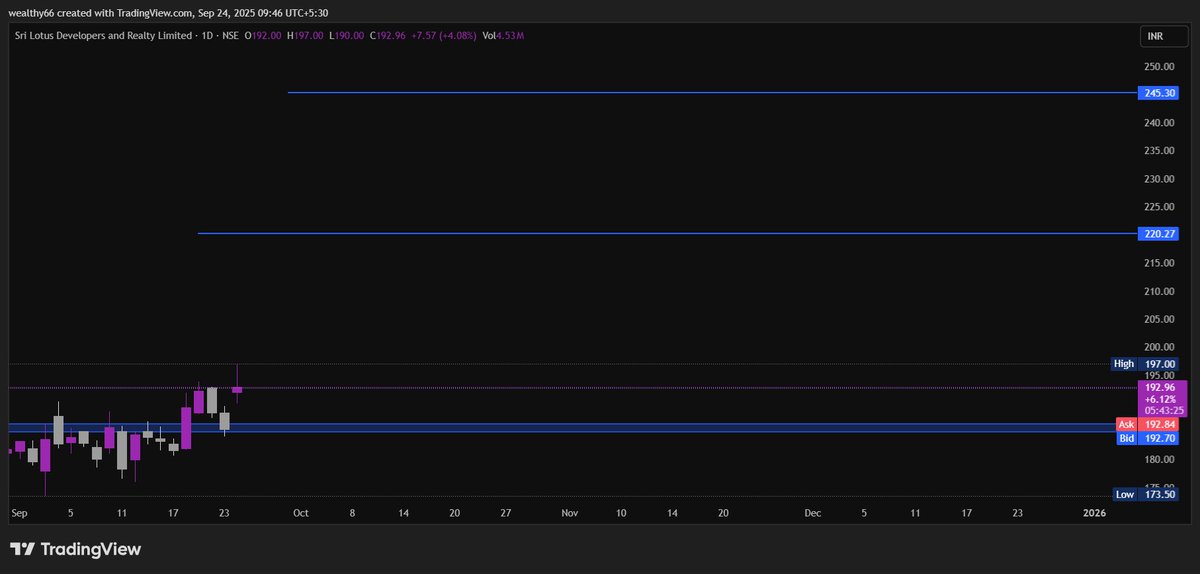Click the 210.00 price axis label
The height and width of the screenshot is (574, 1200).
click(x=1160, y=292)
